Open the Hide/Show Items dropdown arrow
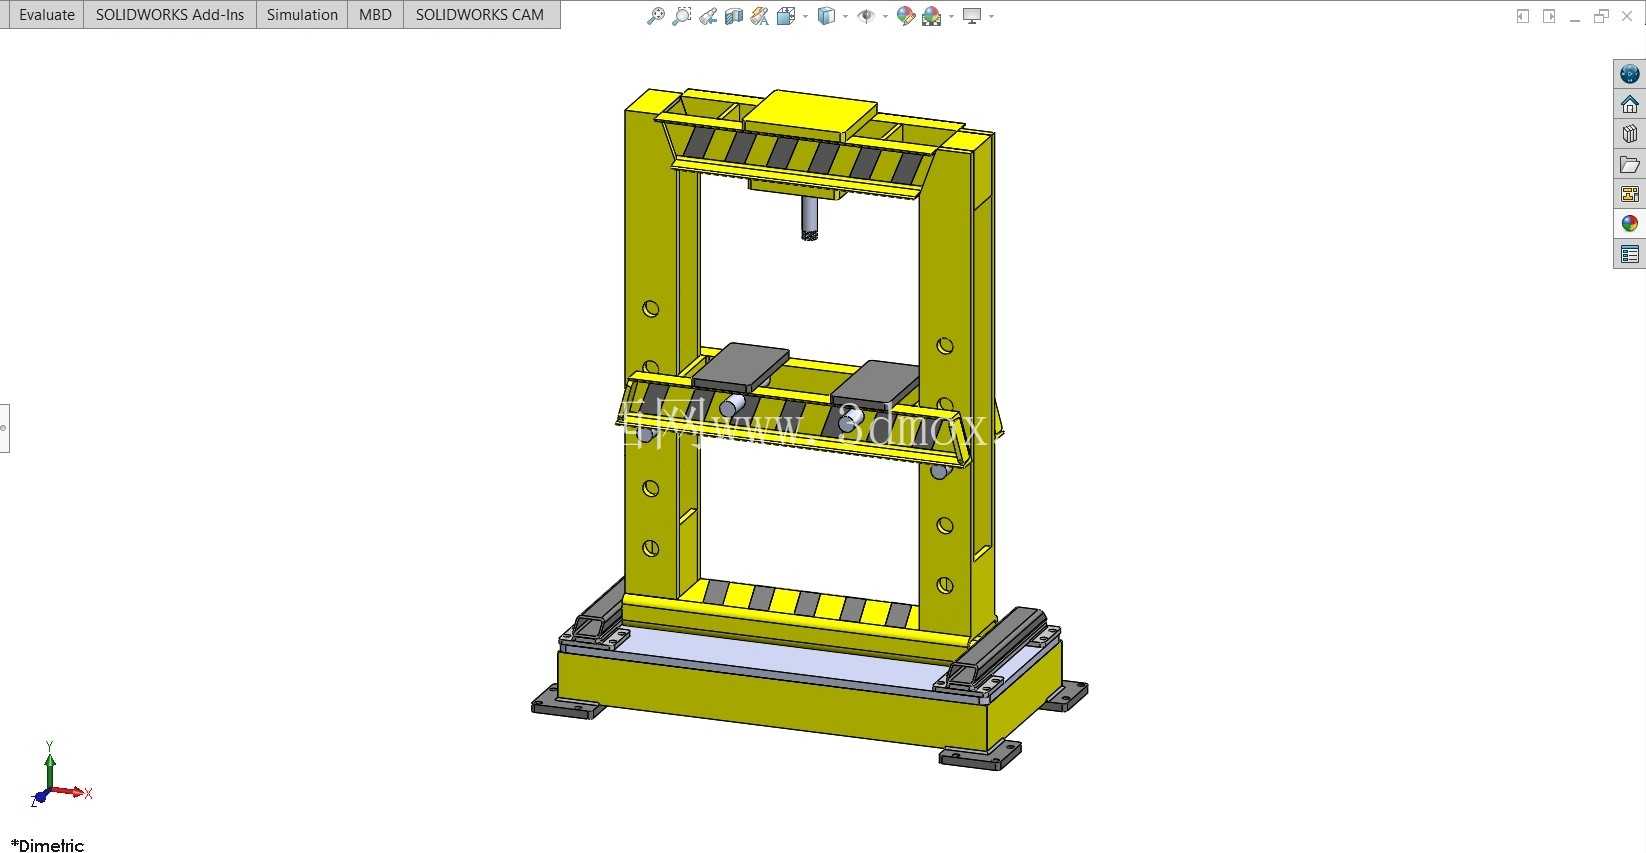 point(885,16)
